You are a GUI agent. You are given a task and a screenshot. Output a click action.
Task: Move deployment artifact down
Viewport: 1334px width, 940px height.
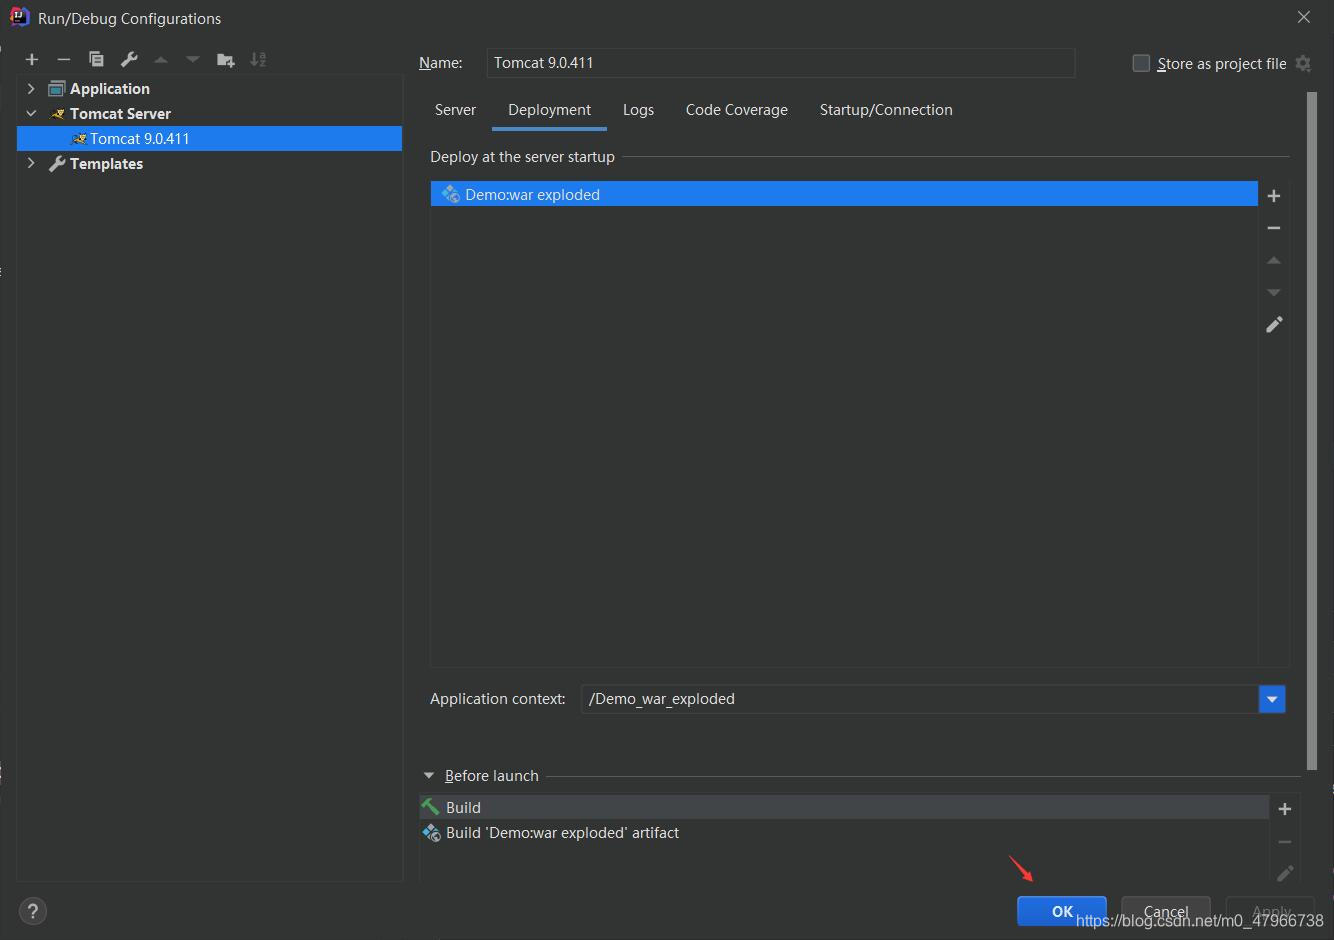point(1274,292)
